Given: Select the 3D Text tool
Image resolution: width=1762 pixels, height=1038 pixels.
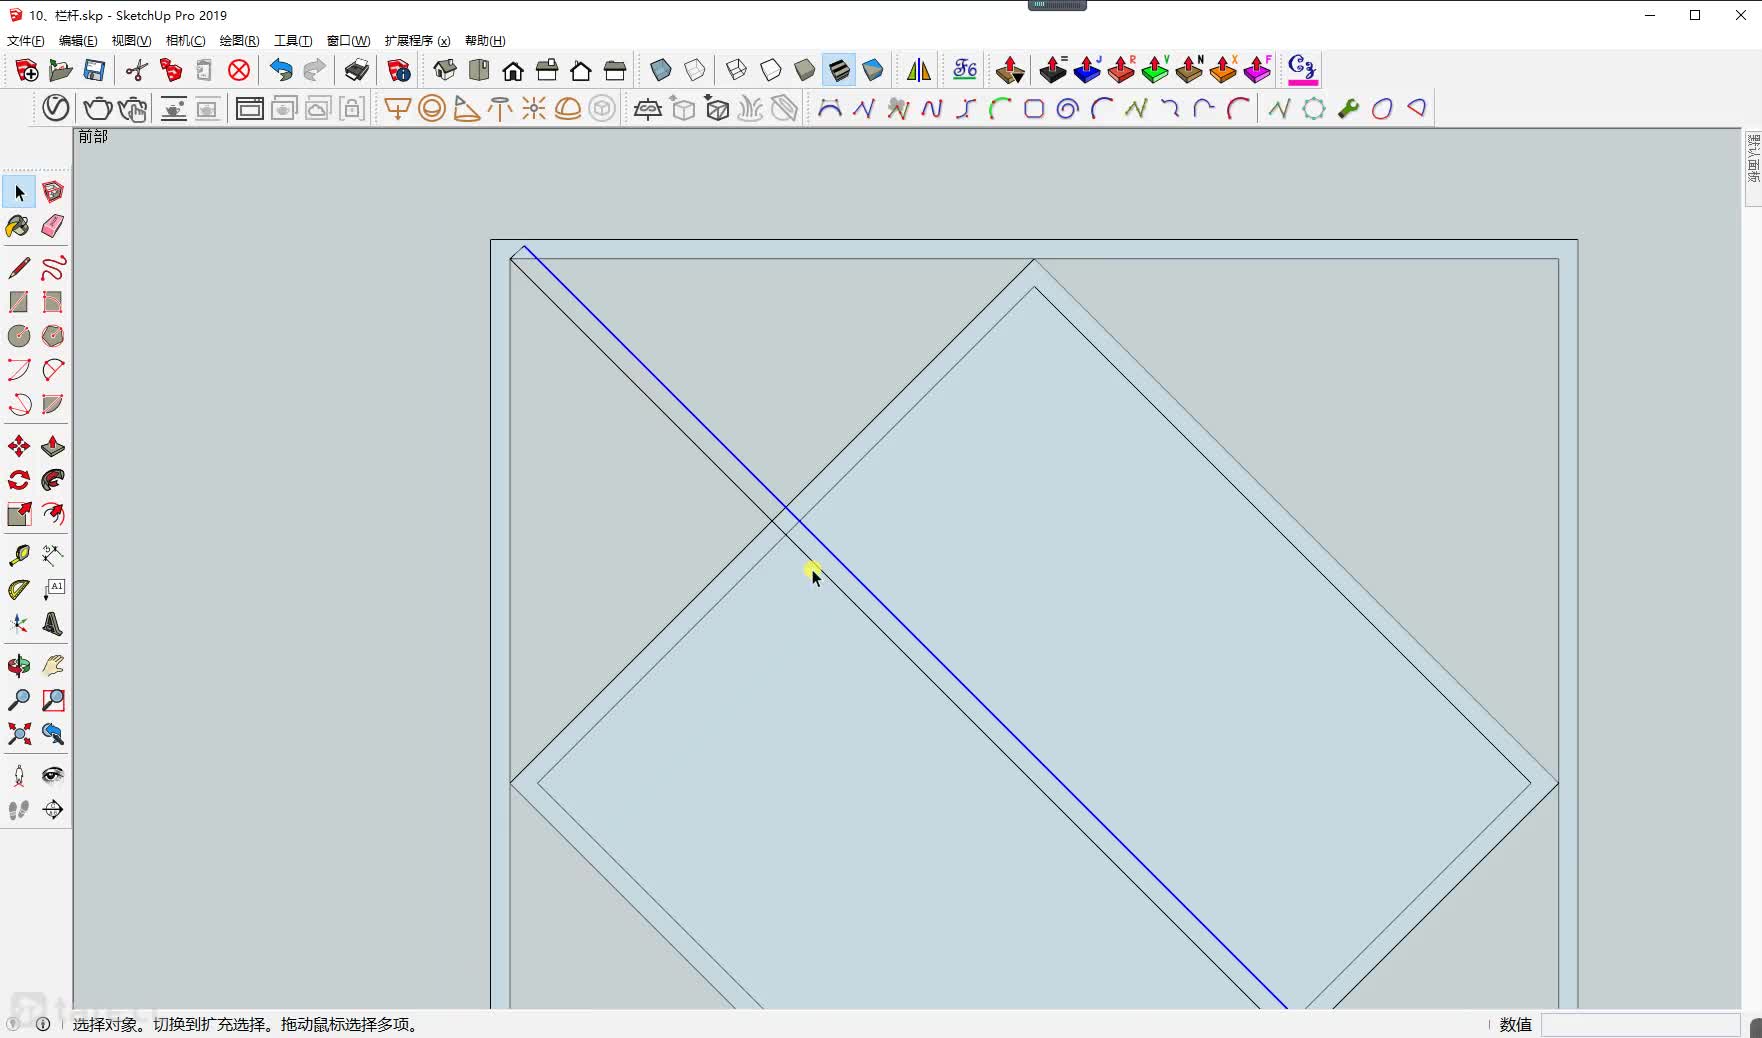Looking at the screenshot, I should [x=53, y=624].
